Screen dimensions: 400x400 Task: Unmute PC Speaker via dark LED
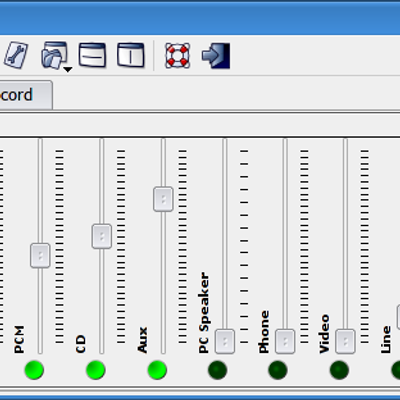coord(218,370)
